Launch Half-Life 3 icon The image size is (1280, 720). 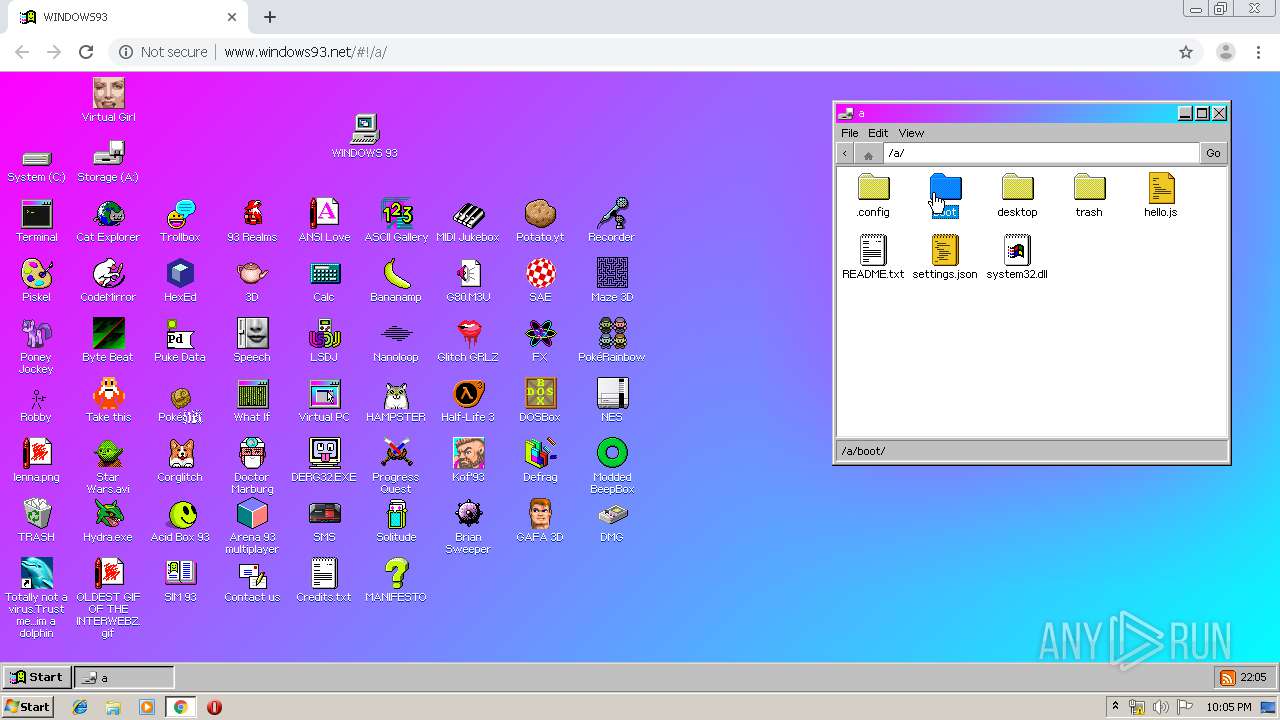(468, 401)
